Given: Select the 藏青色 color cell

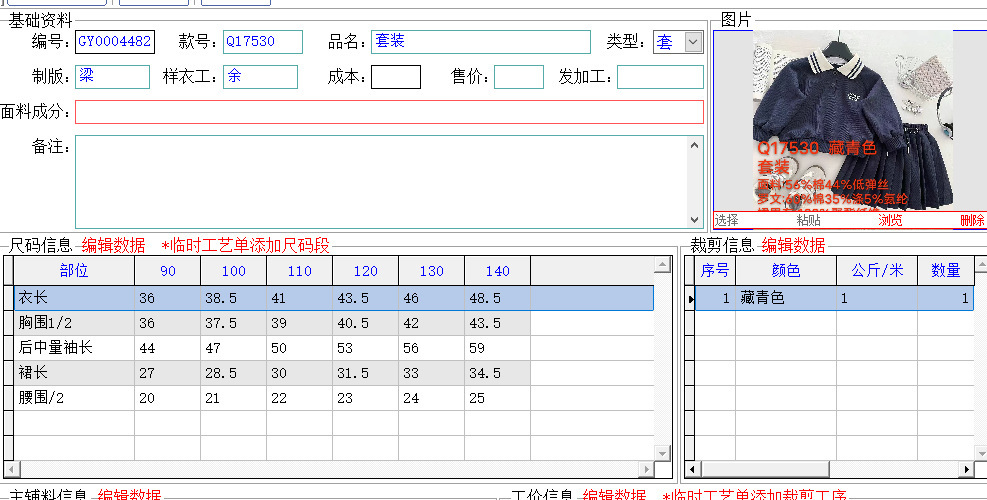Looking at the screenshot, I should [785, 298].
